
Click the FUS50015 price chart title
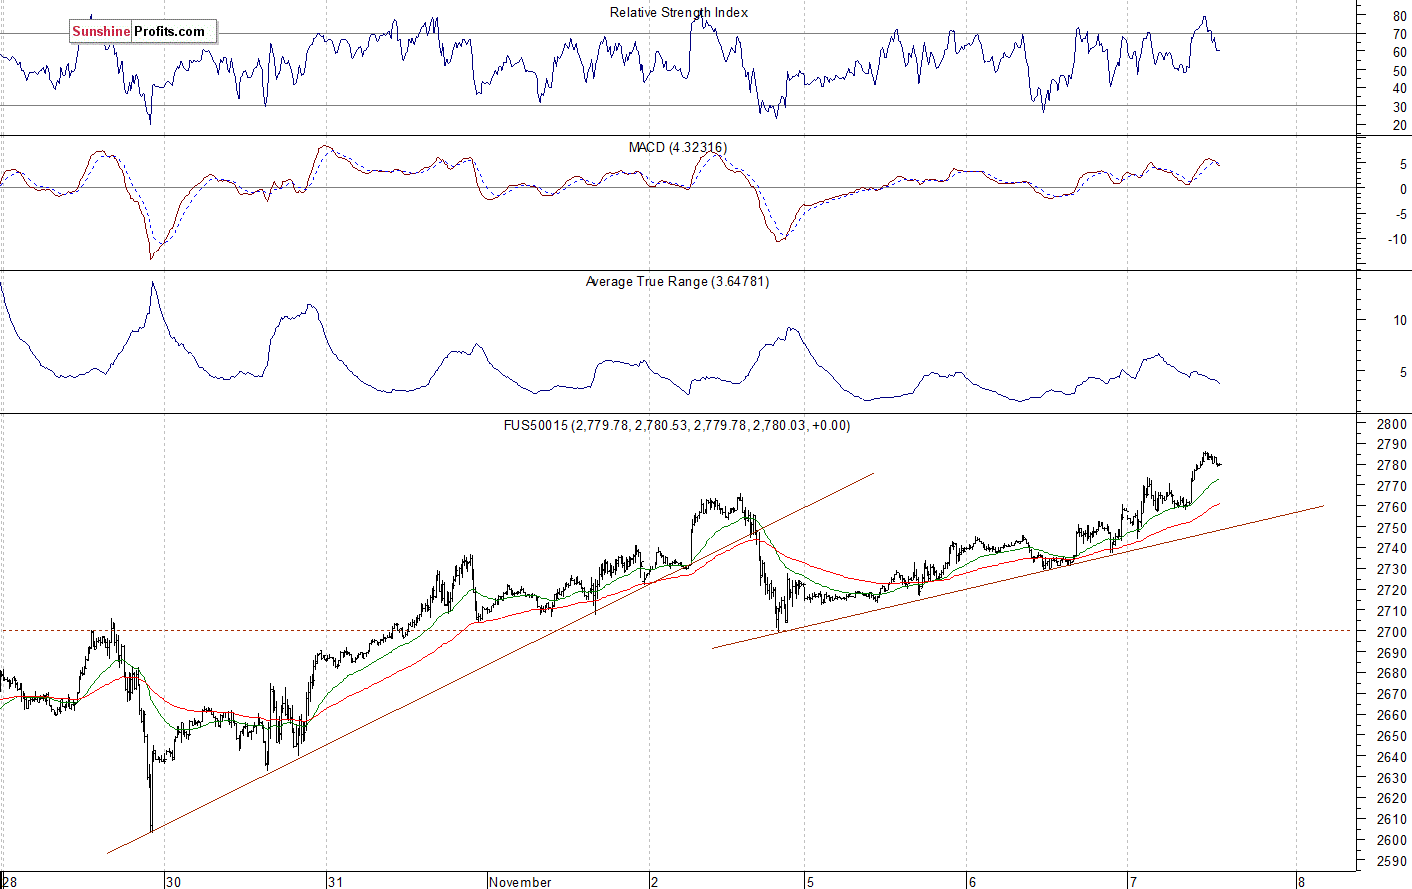[677, 425]
